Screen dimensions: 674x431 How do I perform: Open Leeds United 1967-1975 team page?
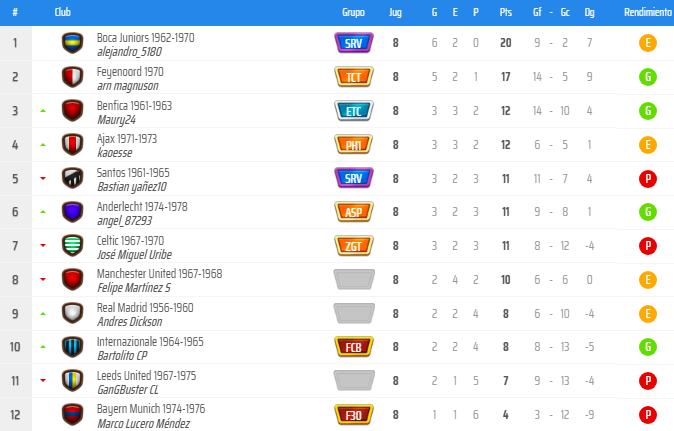point(146,376)
